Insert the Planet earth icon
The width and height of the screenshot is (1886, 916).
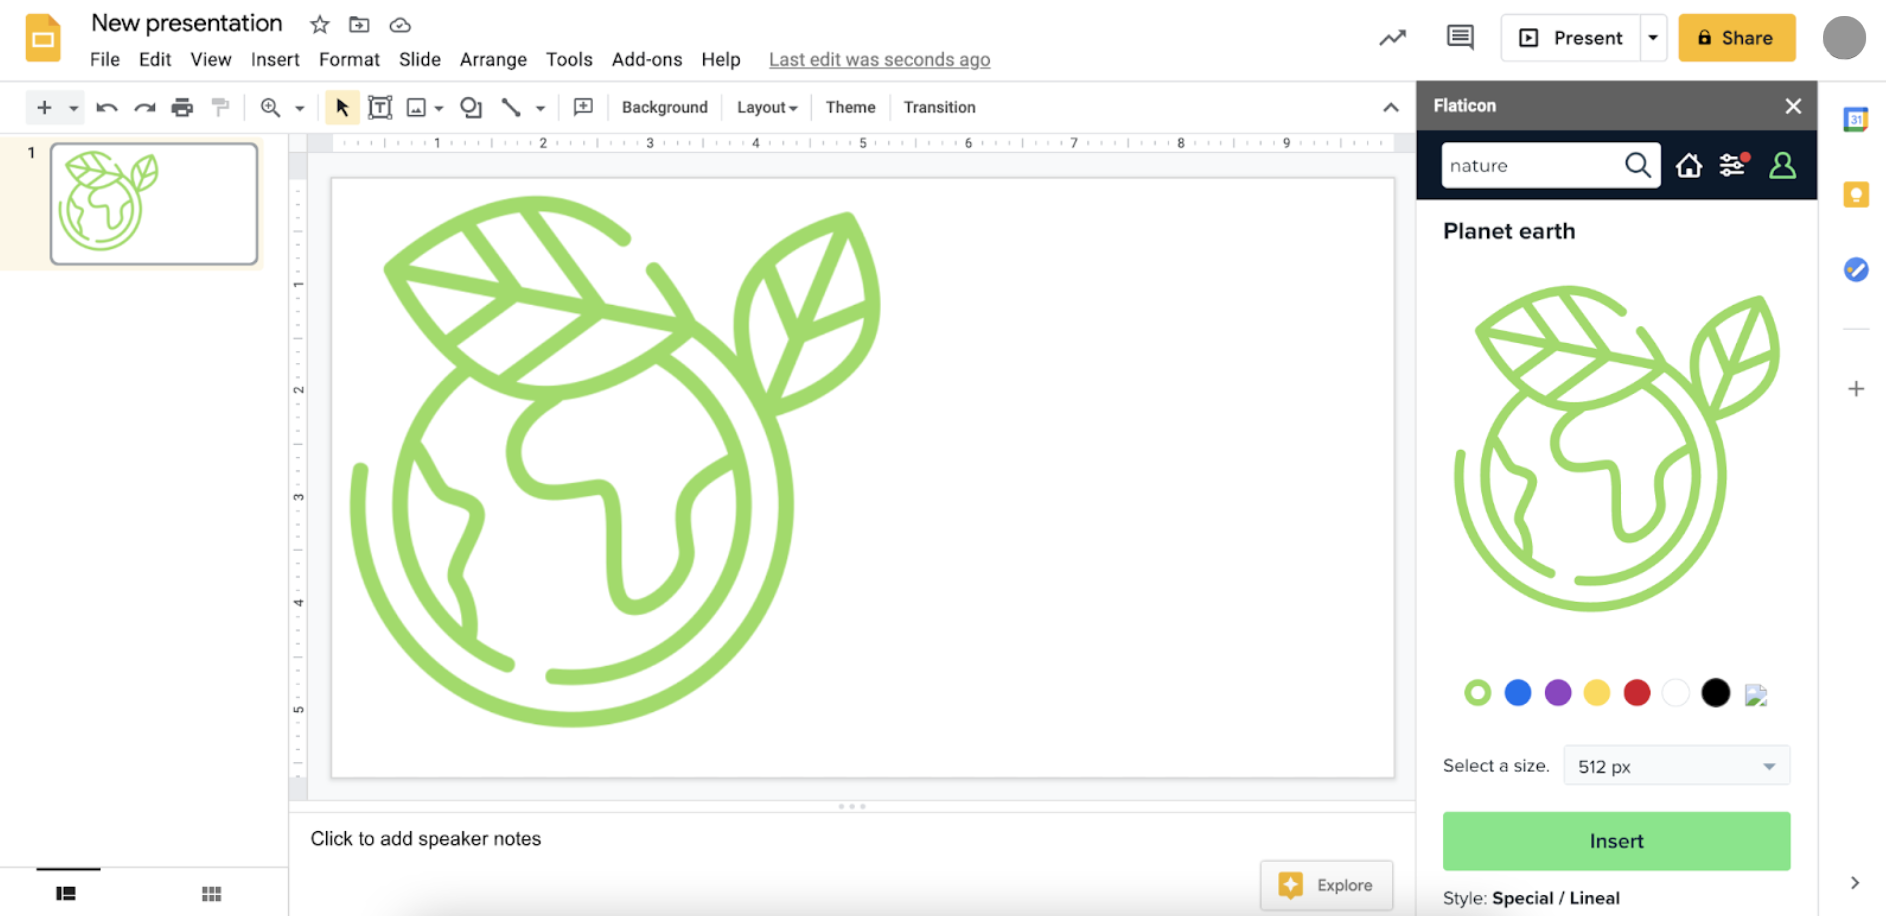pyautogui.click(x=1616, y=841)
